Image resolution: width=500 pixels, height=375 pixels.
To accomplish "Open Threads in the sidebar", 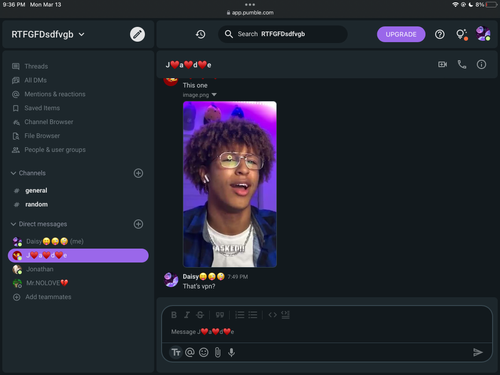I will (36, 66).
